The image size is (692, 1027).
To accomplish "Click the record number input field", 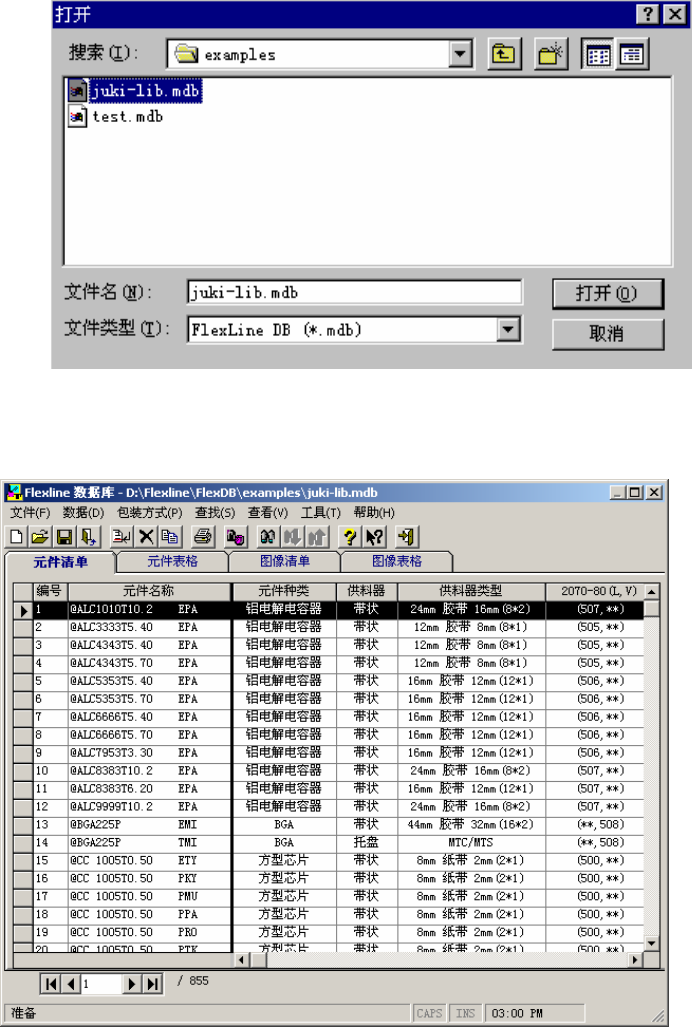I will (x=101, y=984).
